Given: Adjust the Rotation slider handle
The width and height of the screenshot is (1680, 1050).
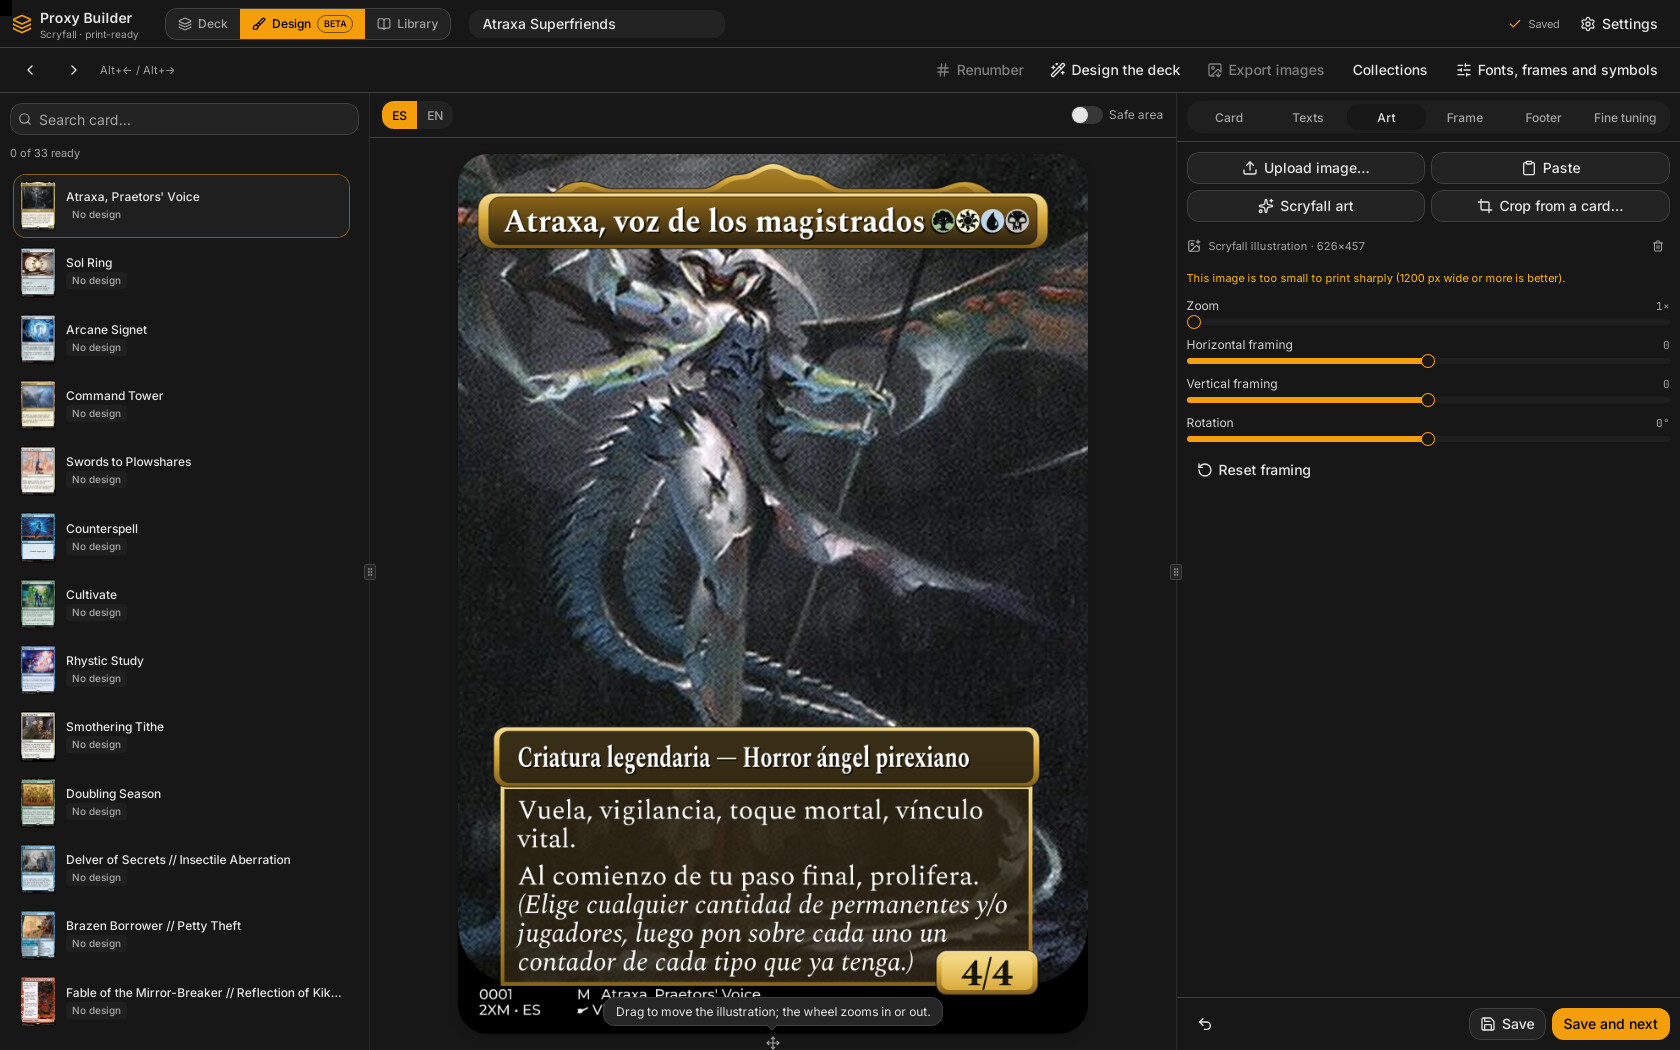Looking at the screenshot, I should tap(1428, 439).
